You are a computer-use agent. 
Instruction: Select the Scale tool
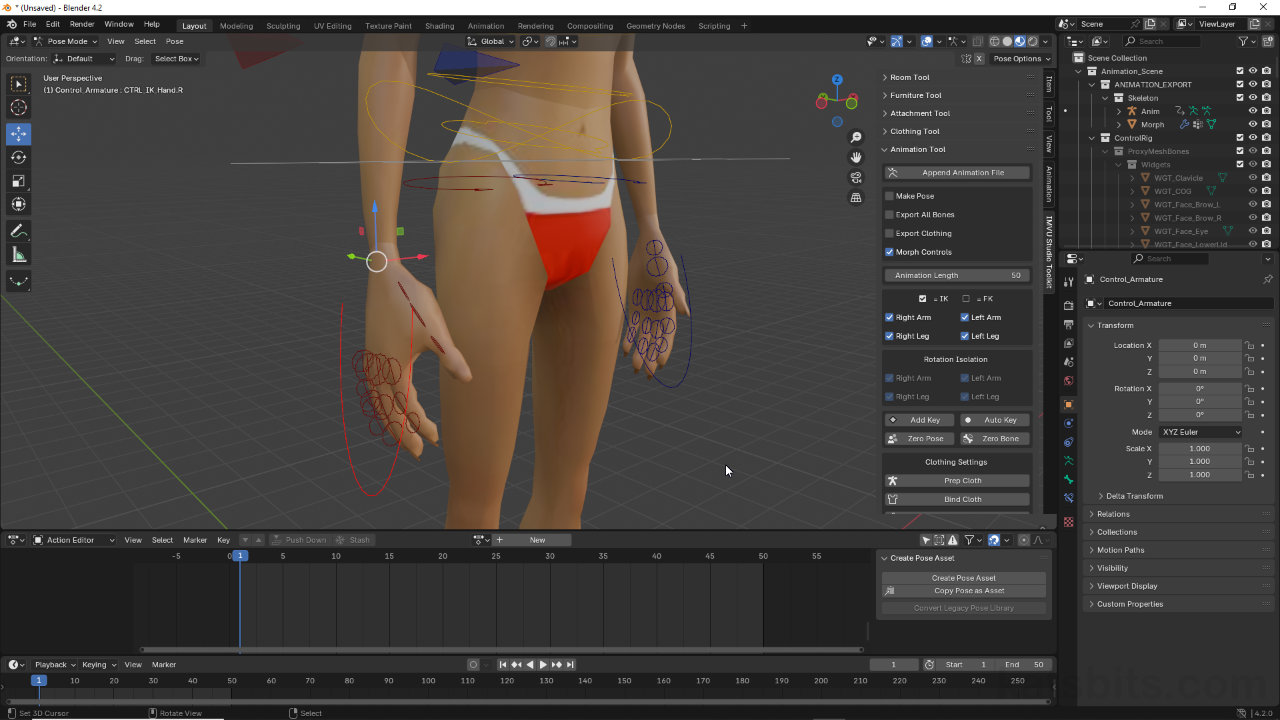tap(18, 181)
